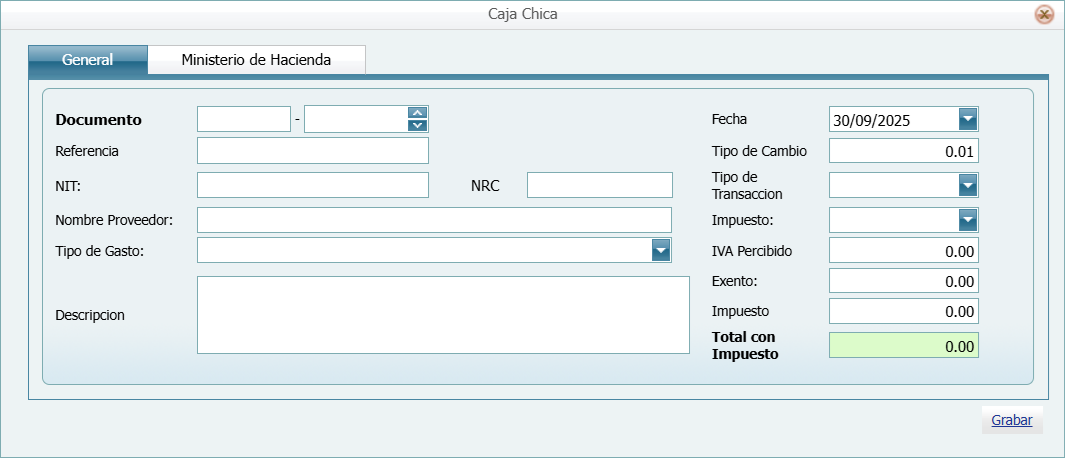
Task: Click the IVA Percibido amount field
Action: [903, 251]
